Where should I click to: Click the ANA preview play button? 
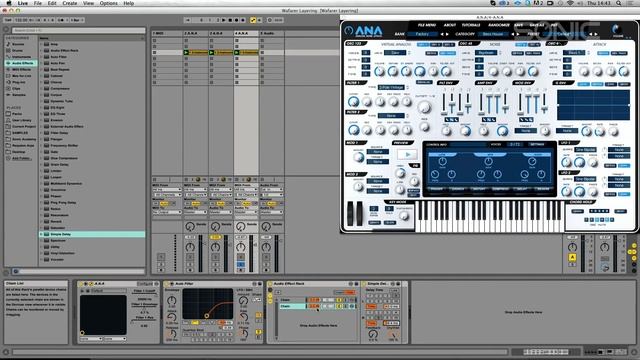407,155
